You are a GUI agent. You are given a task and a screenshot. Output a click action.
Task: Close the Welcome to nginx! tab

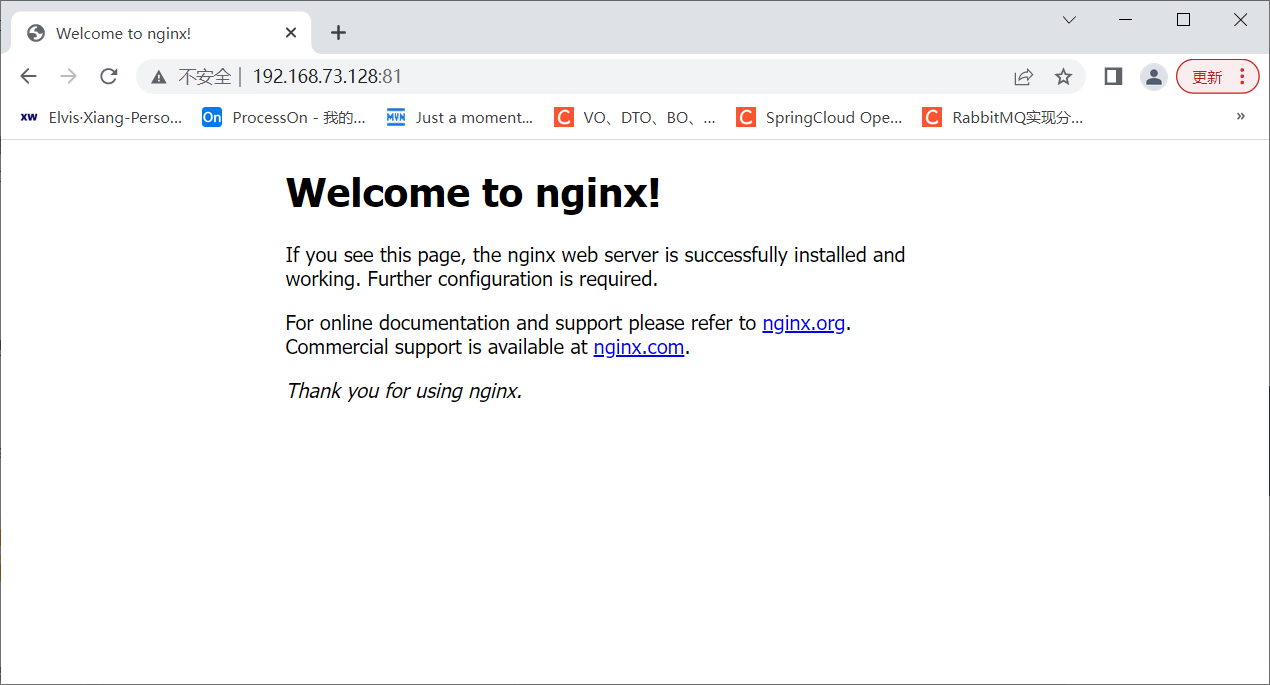[x=291, y=33]
